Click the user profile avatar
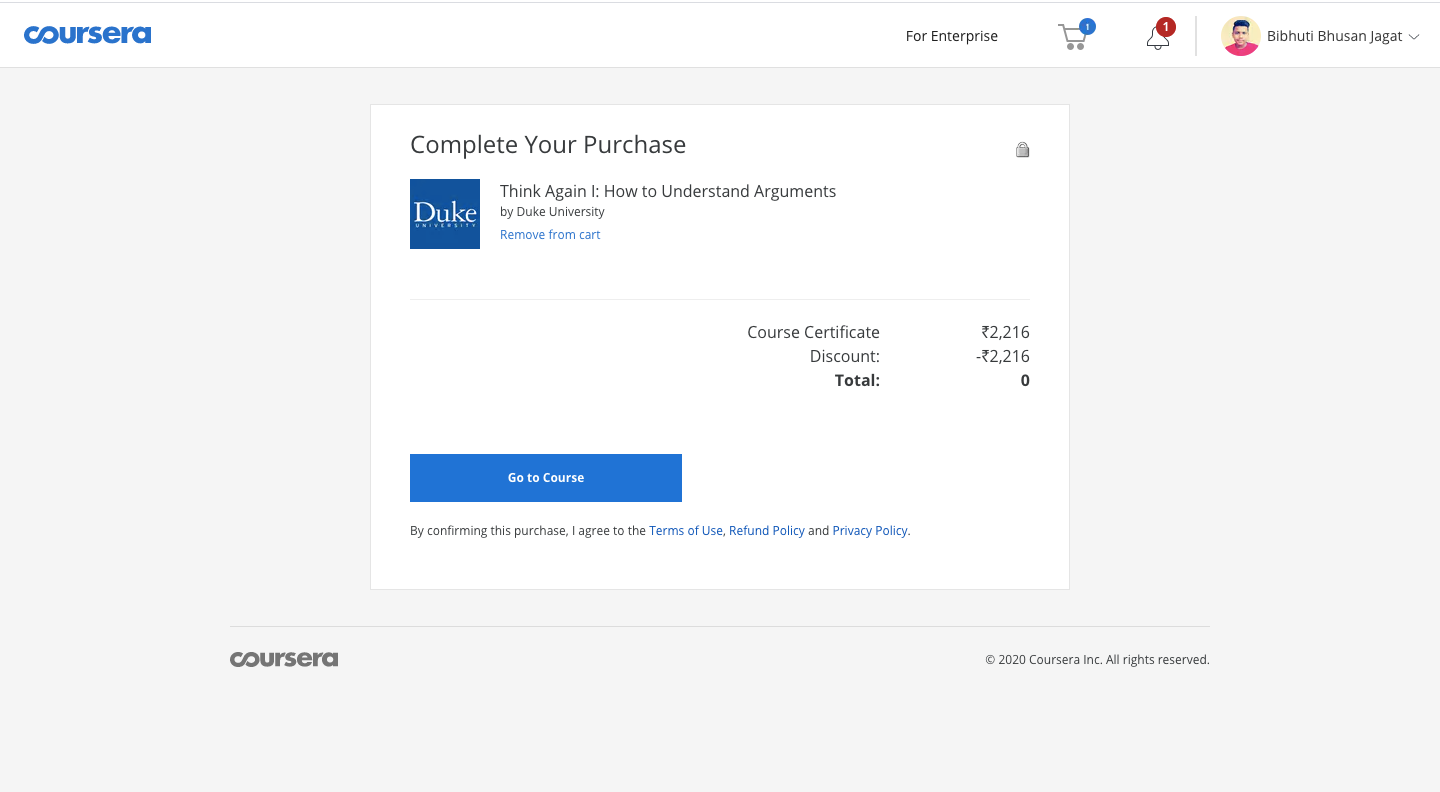Image resolution: width=1440 pixels, height=792 pixels. pyautogui.click(x=1241, y=36)
